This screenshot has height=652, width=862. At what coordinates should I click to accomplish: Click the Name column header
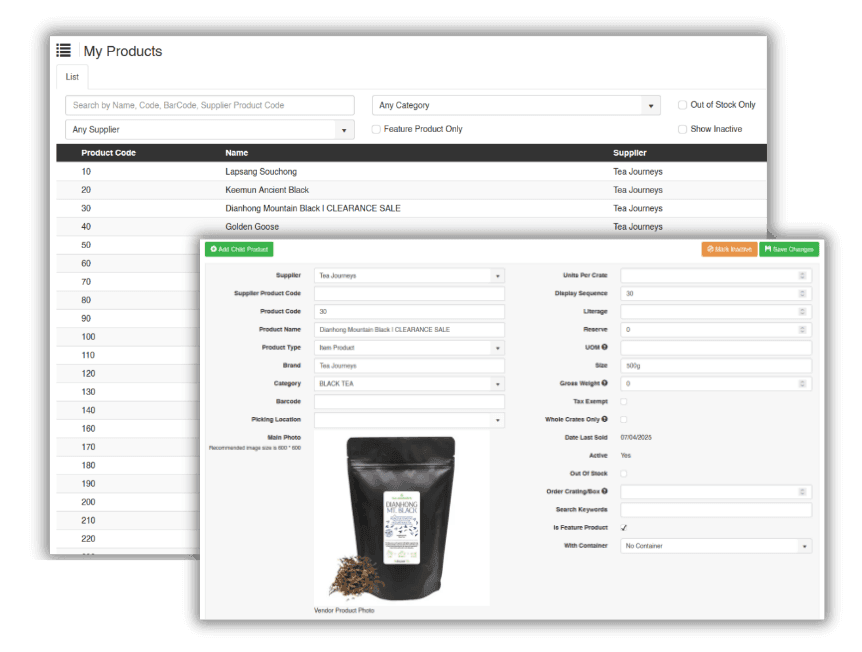tap(236, 153)
